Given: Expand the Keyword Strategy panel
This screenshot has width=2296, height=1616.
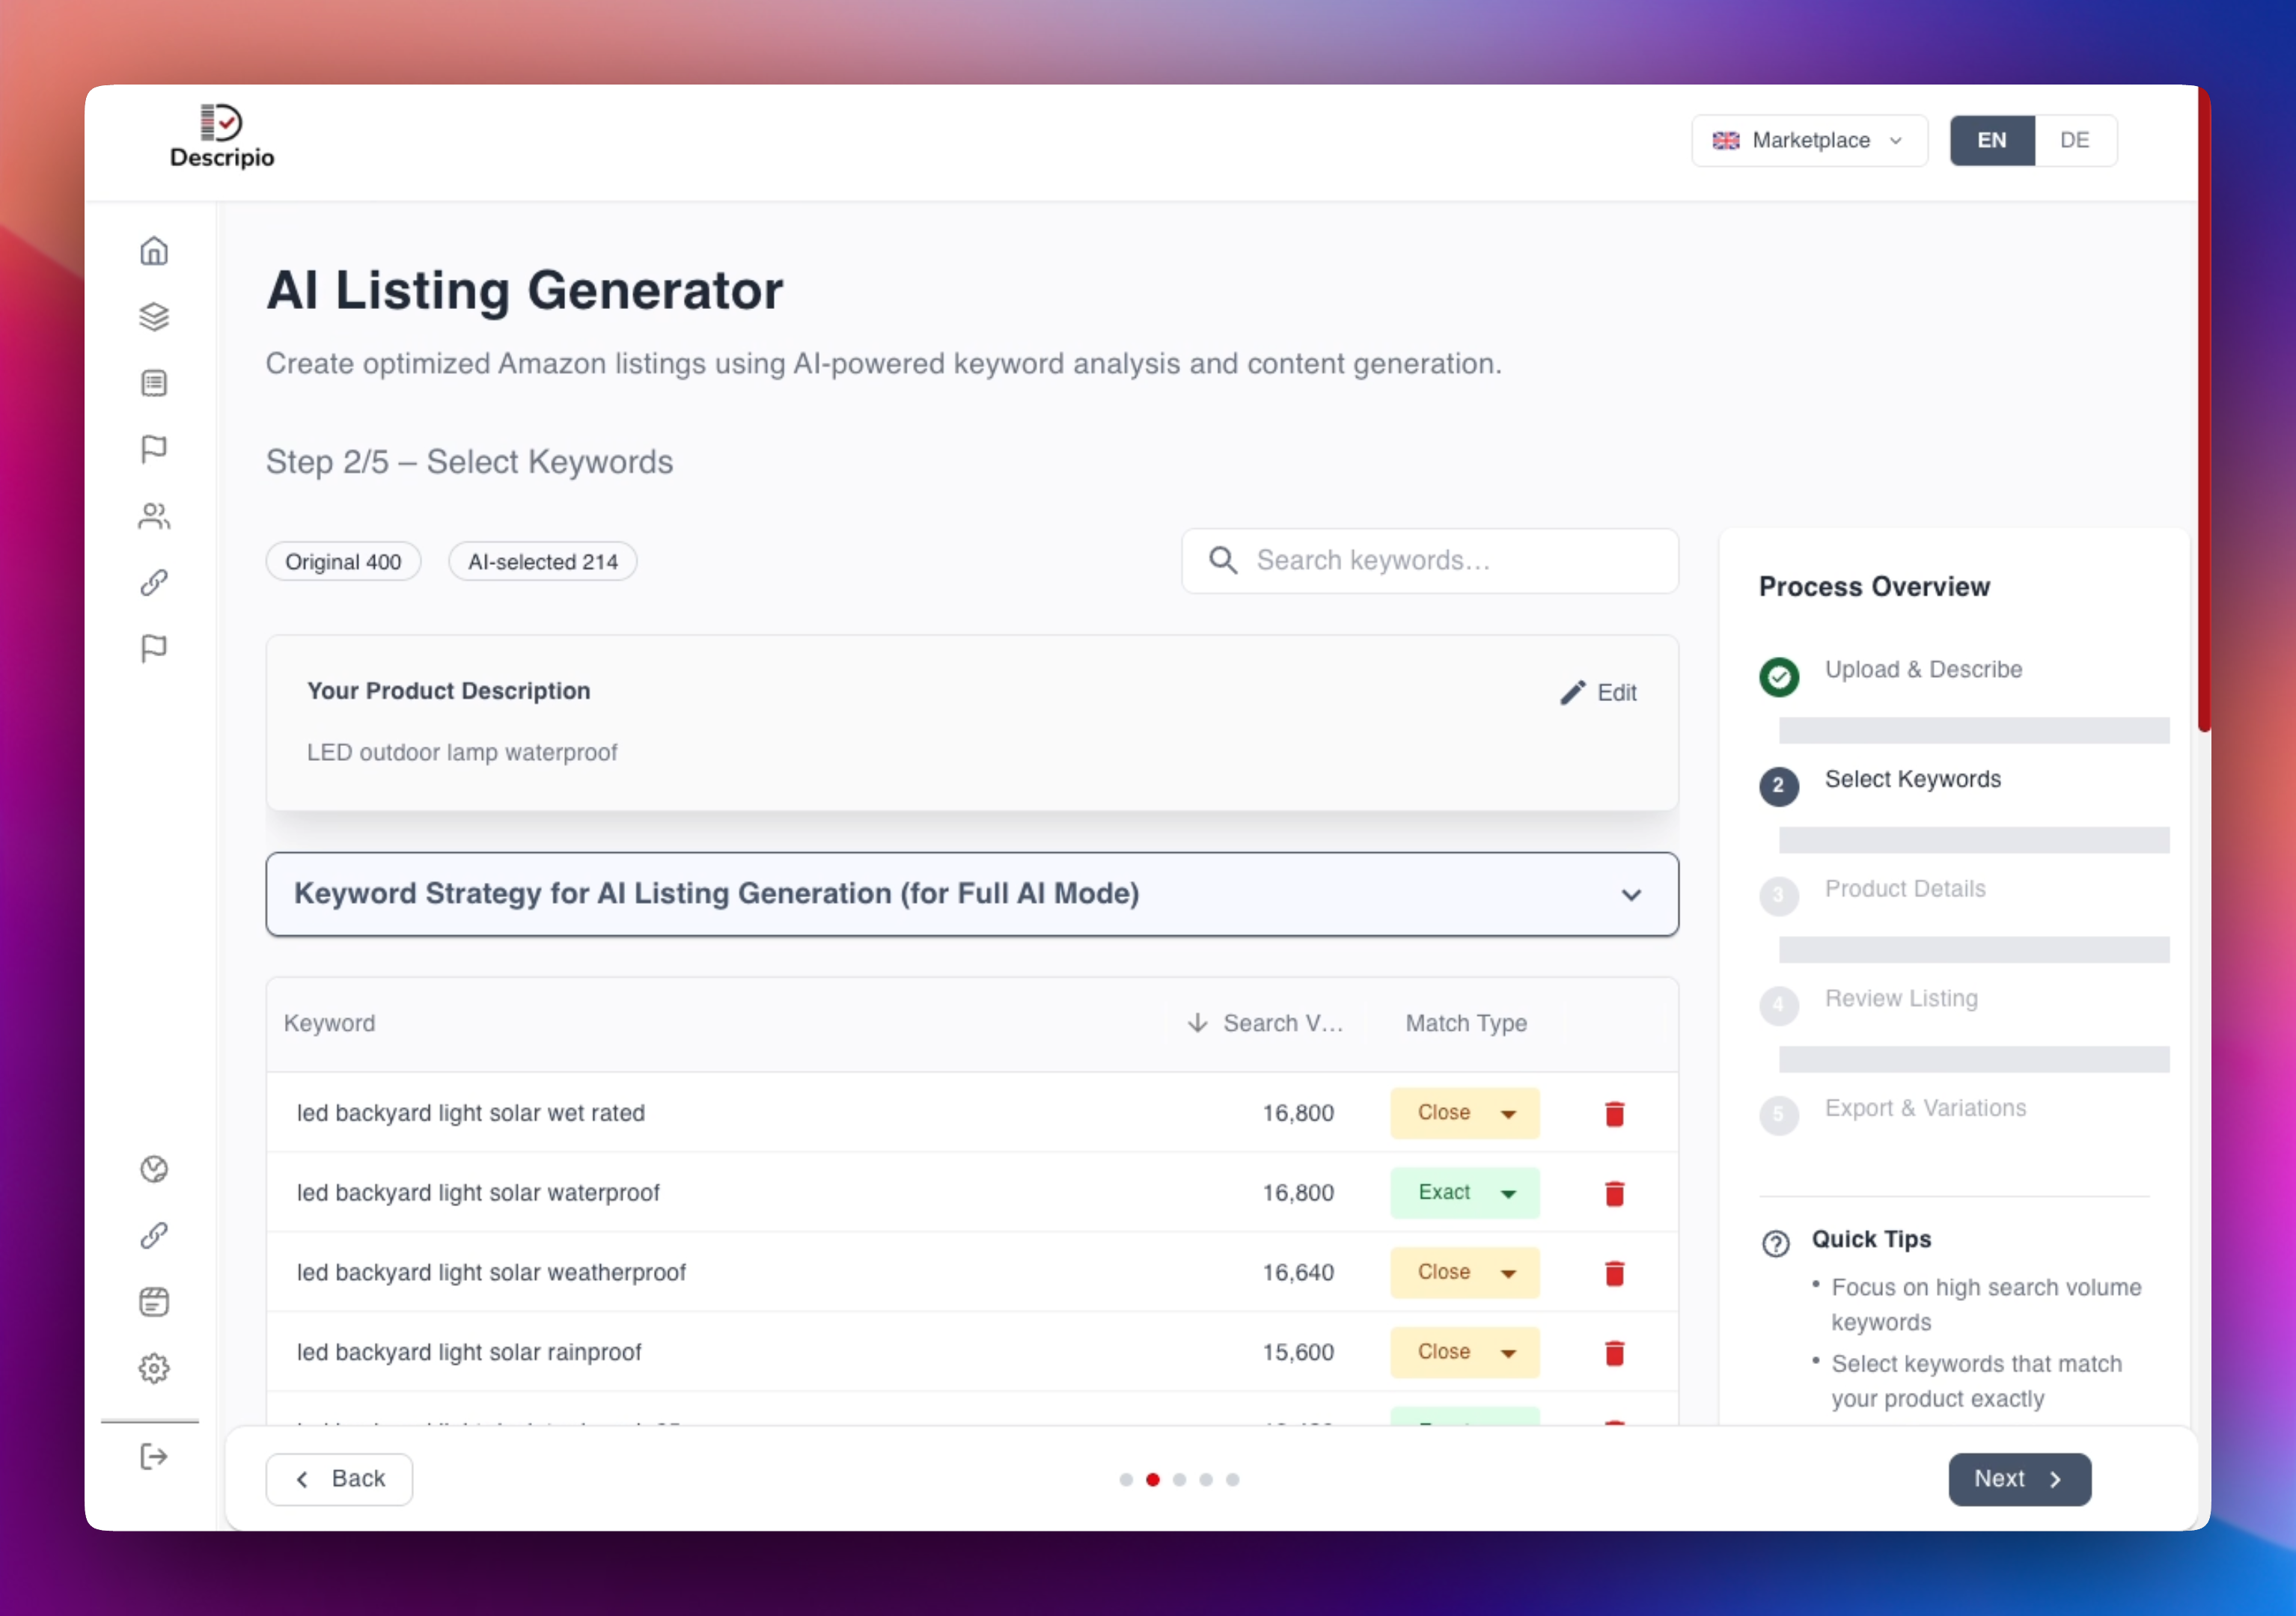Looking at the screenshot, I should (1632, 894).
